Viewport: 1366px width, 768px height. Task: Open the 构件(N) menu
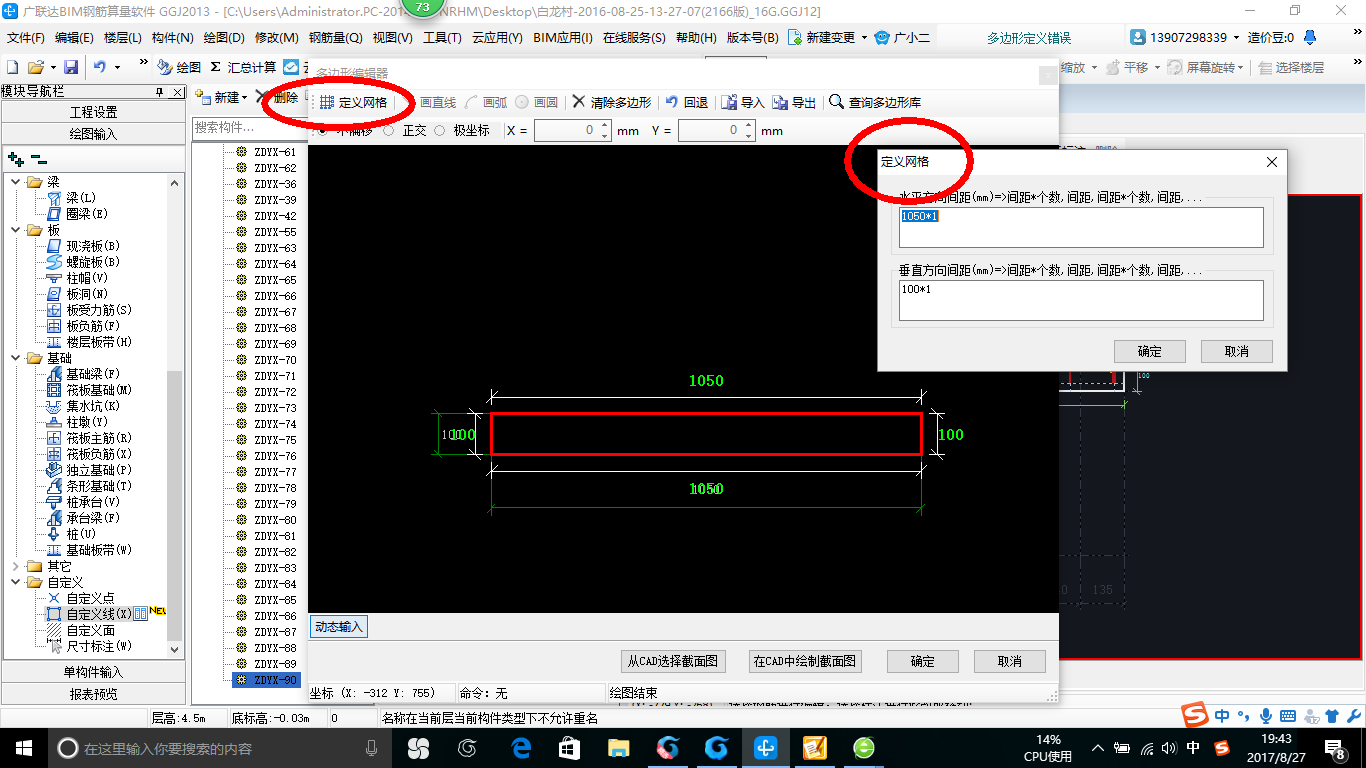point(173,38)
